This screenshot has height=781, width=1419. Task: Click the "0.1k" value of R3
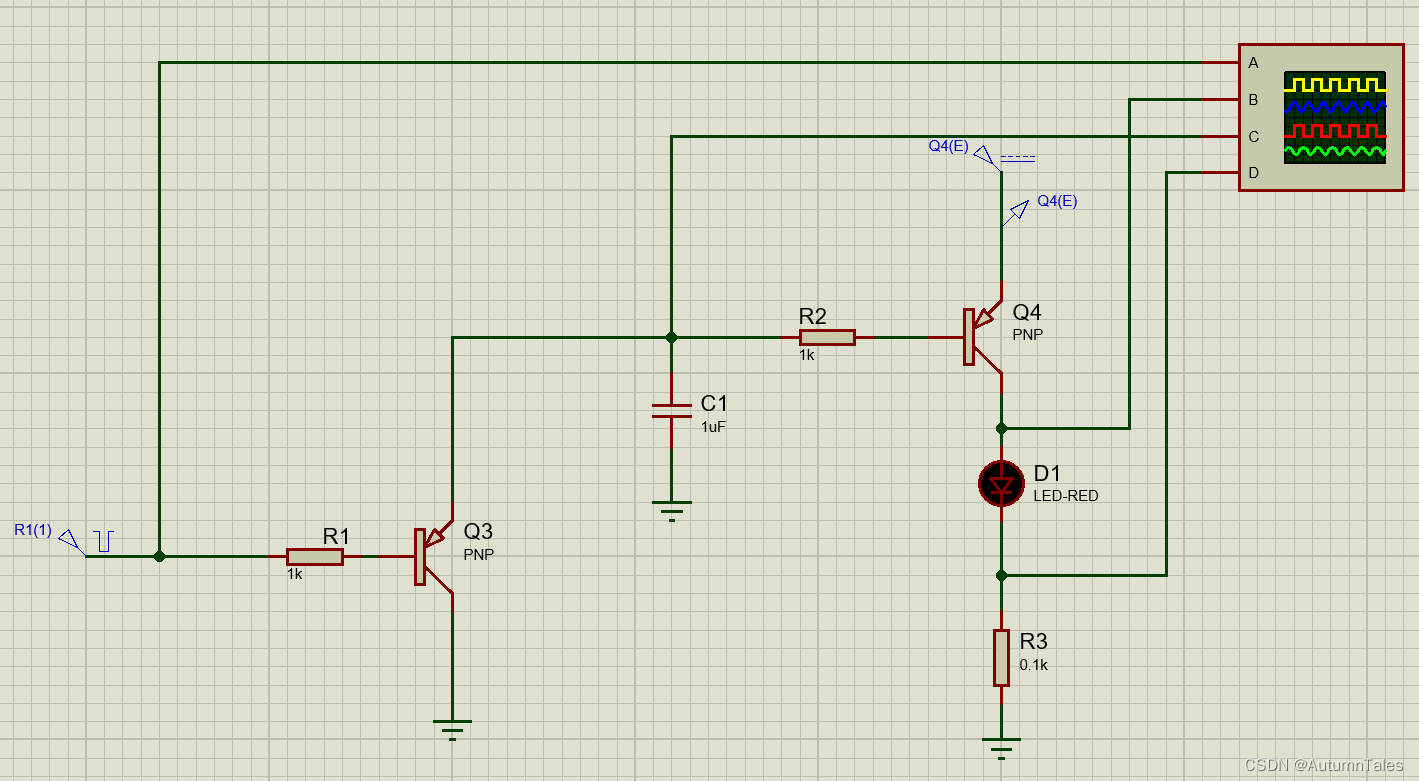coord(1034,665)
